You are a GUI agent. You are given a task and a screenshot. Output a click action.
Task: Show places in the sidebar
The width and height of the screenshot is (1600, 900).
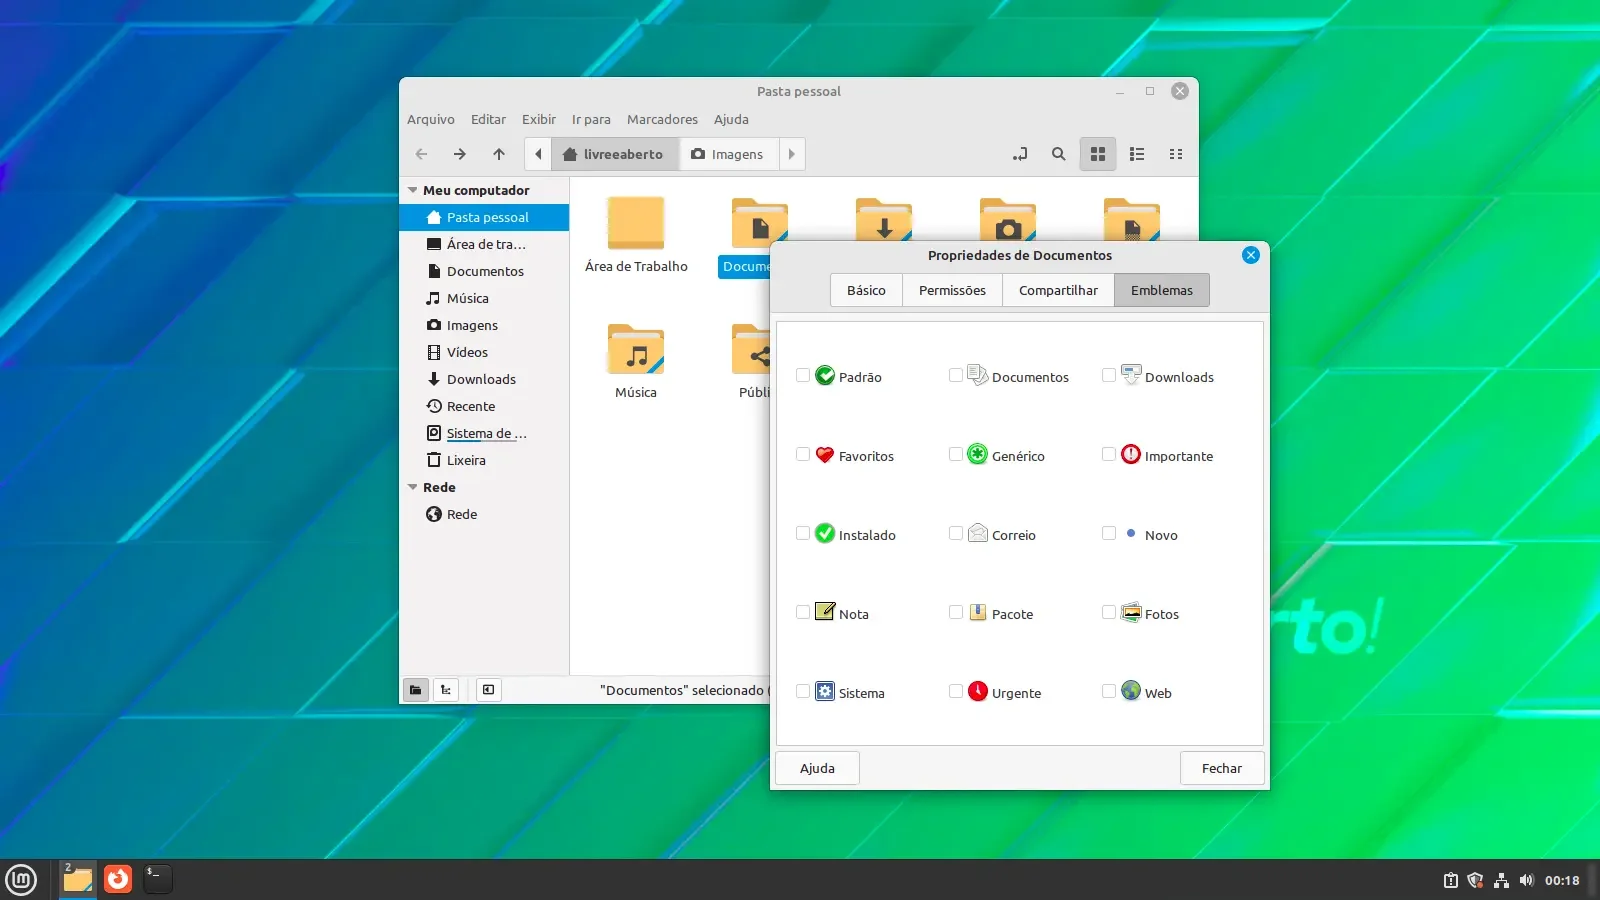pos(416,689)
